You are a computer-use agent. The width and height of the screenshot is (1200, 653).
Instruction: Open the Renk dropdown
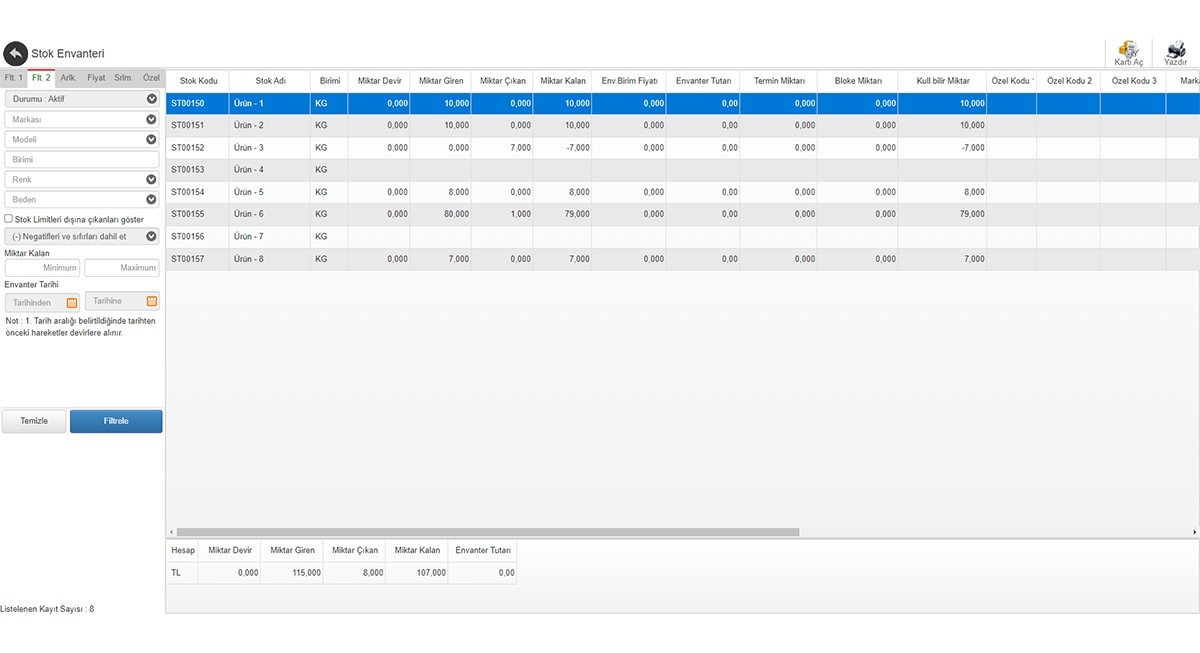coord(151,180)
